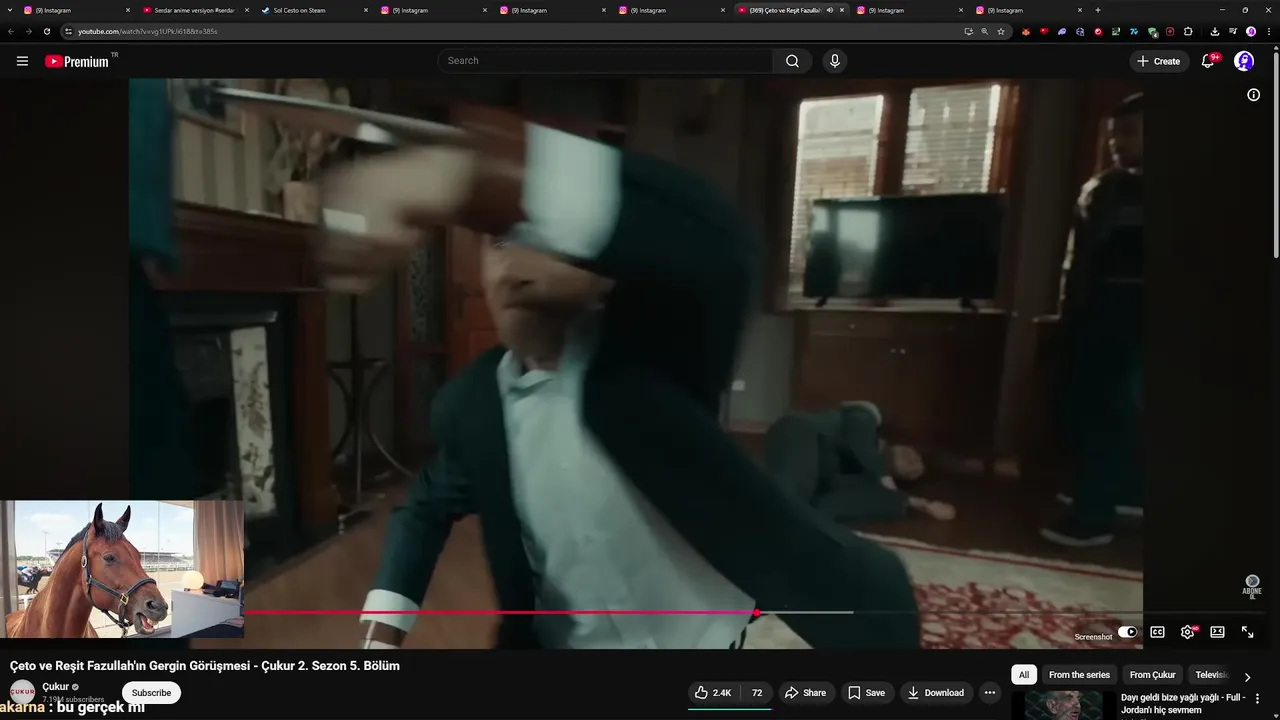The height and width of the screenshot is (720, 1280).
Task: Enter fullscreen video mode
Action: pos(1247,632)
